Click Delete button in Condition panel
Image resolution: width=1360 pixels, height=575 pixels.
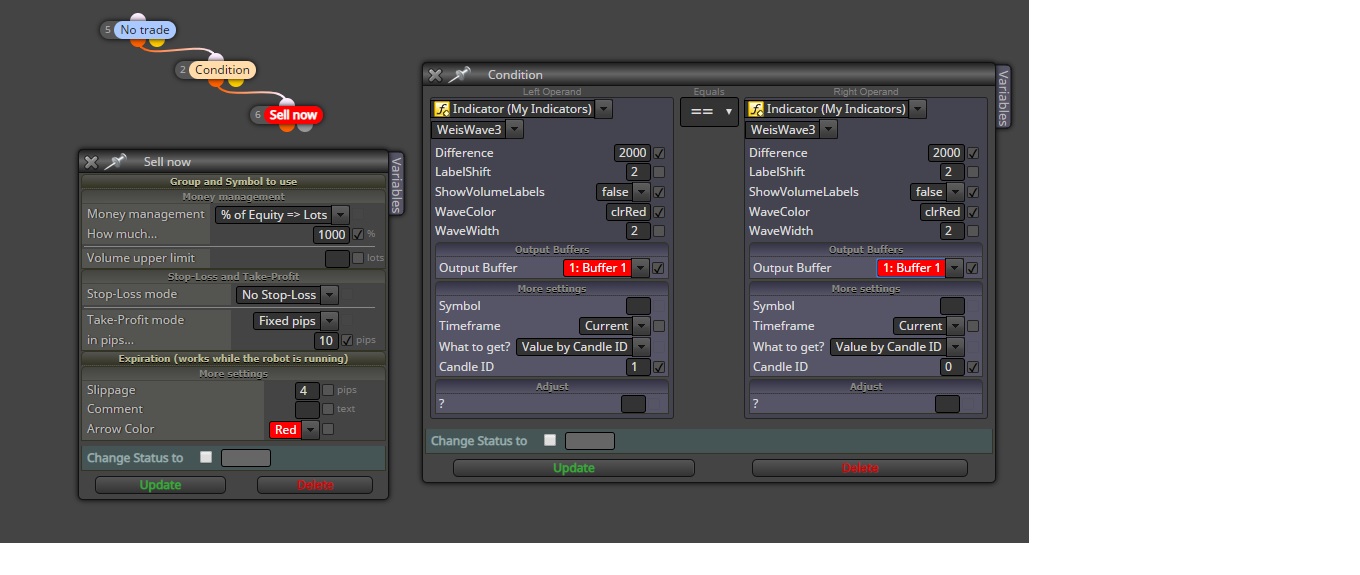coord(860,468)
